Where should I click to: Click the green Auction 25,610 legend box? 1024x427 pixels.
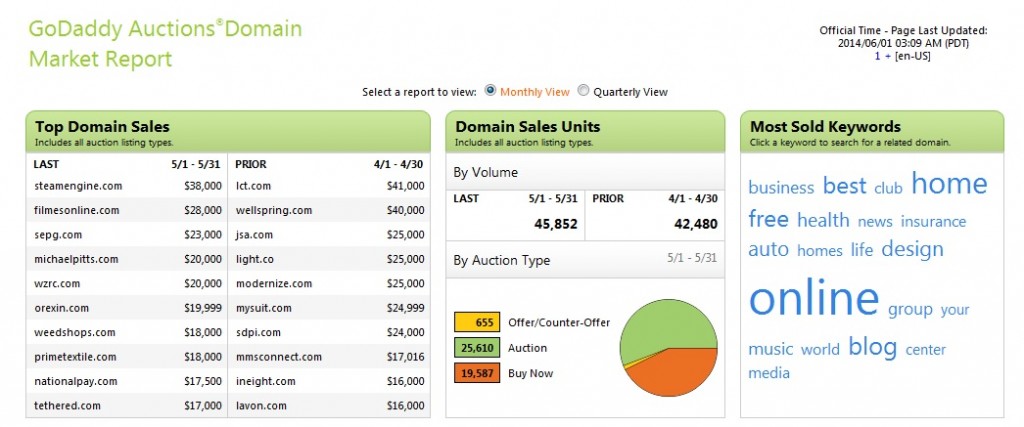click(476, 348)
